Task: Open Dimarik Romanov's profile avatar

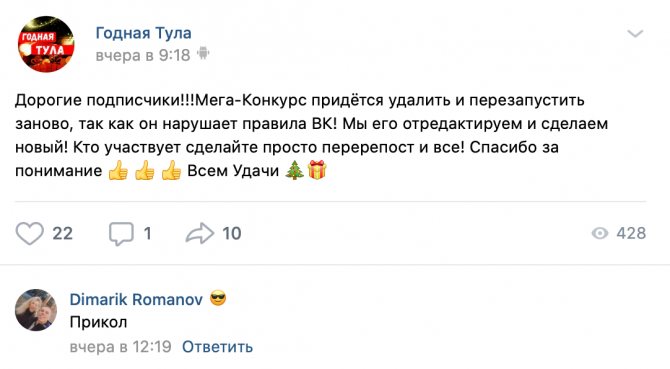Action: 36,310
